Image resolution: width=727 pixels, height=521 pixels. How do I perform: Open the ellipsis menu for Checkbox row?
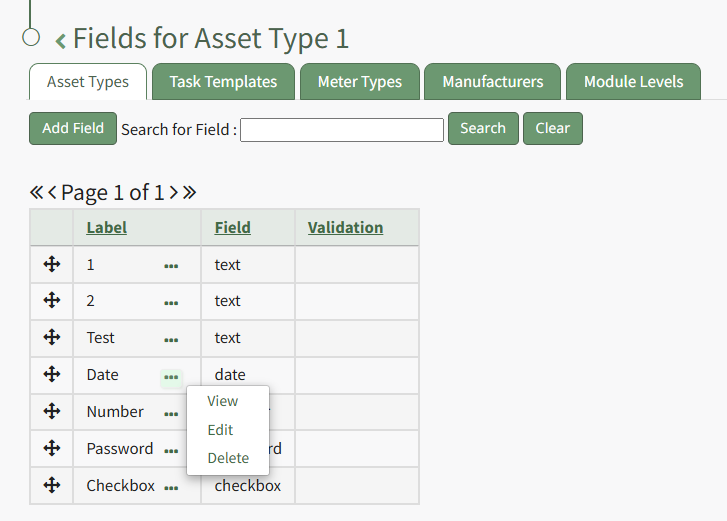[x=171, y=488]
